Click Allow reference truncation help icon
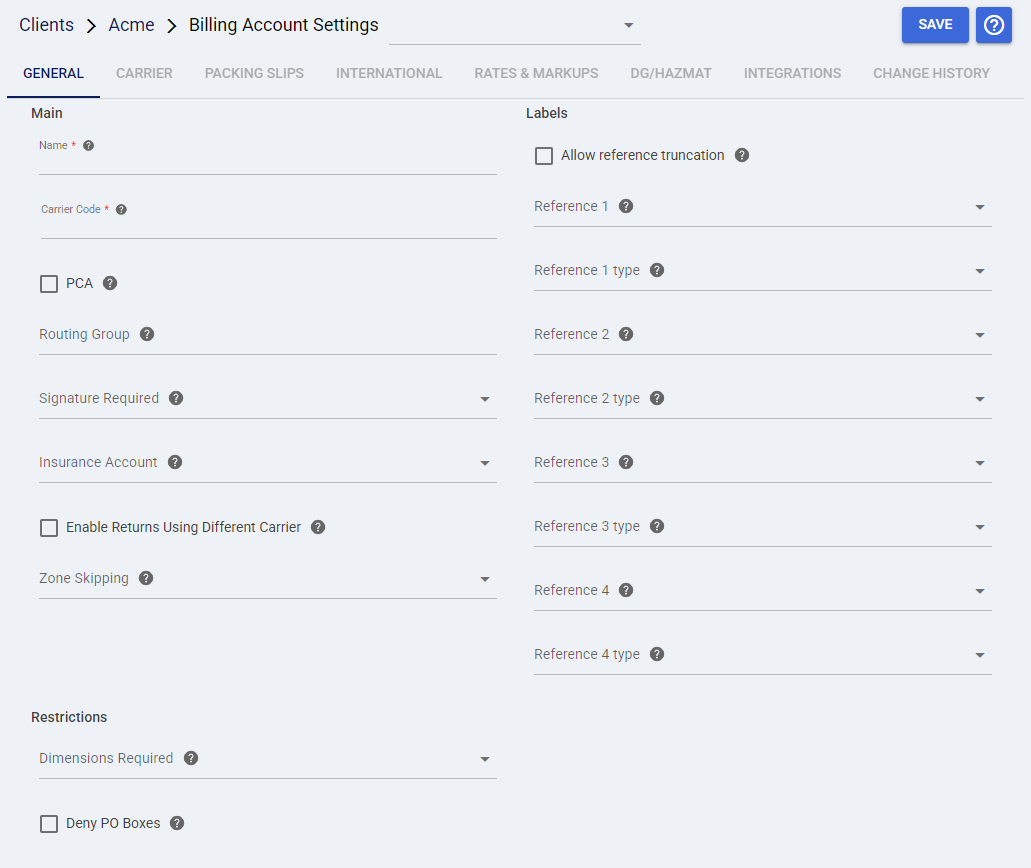The image size is (1031, 868). coord(742,155)
